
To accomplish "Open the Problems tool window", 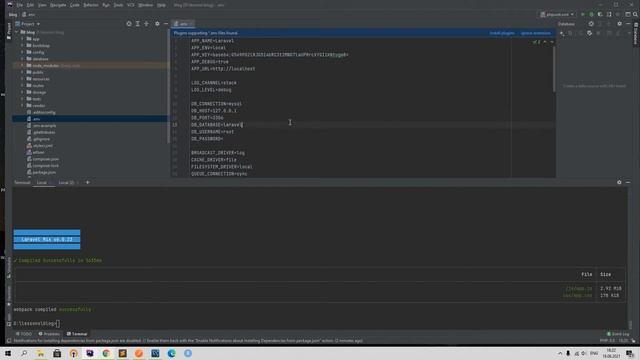I will click(49, 334).
